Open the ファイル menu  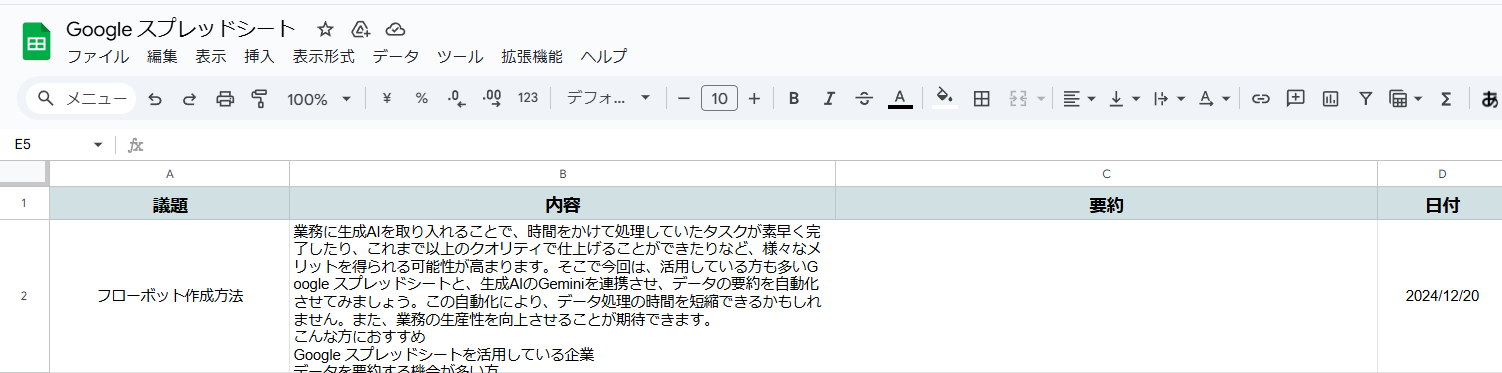click(98, 57)
